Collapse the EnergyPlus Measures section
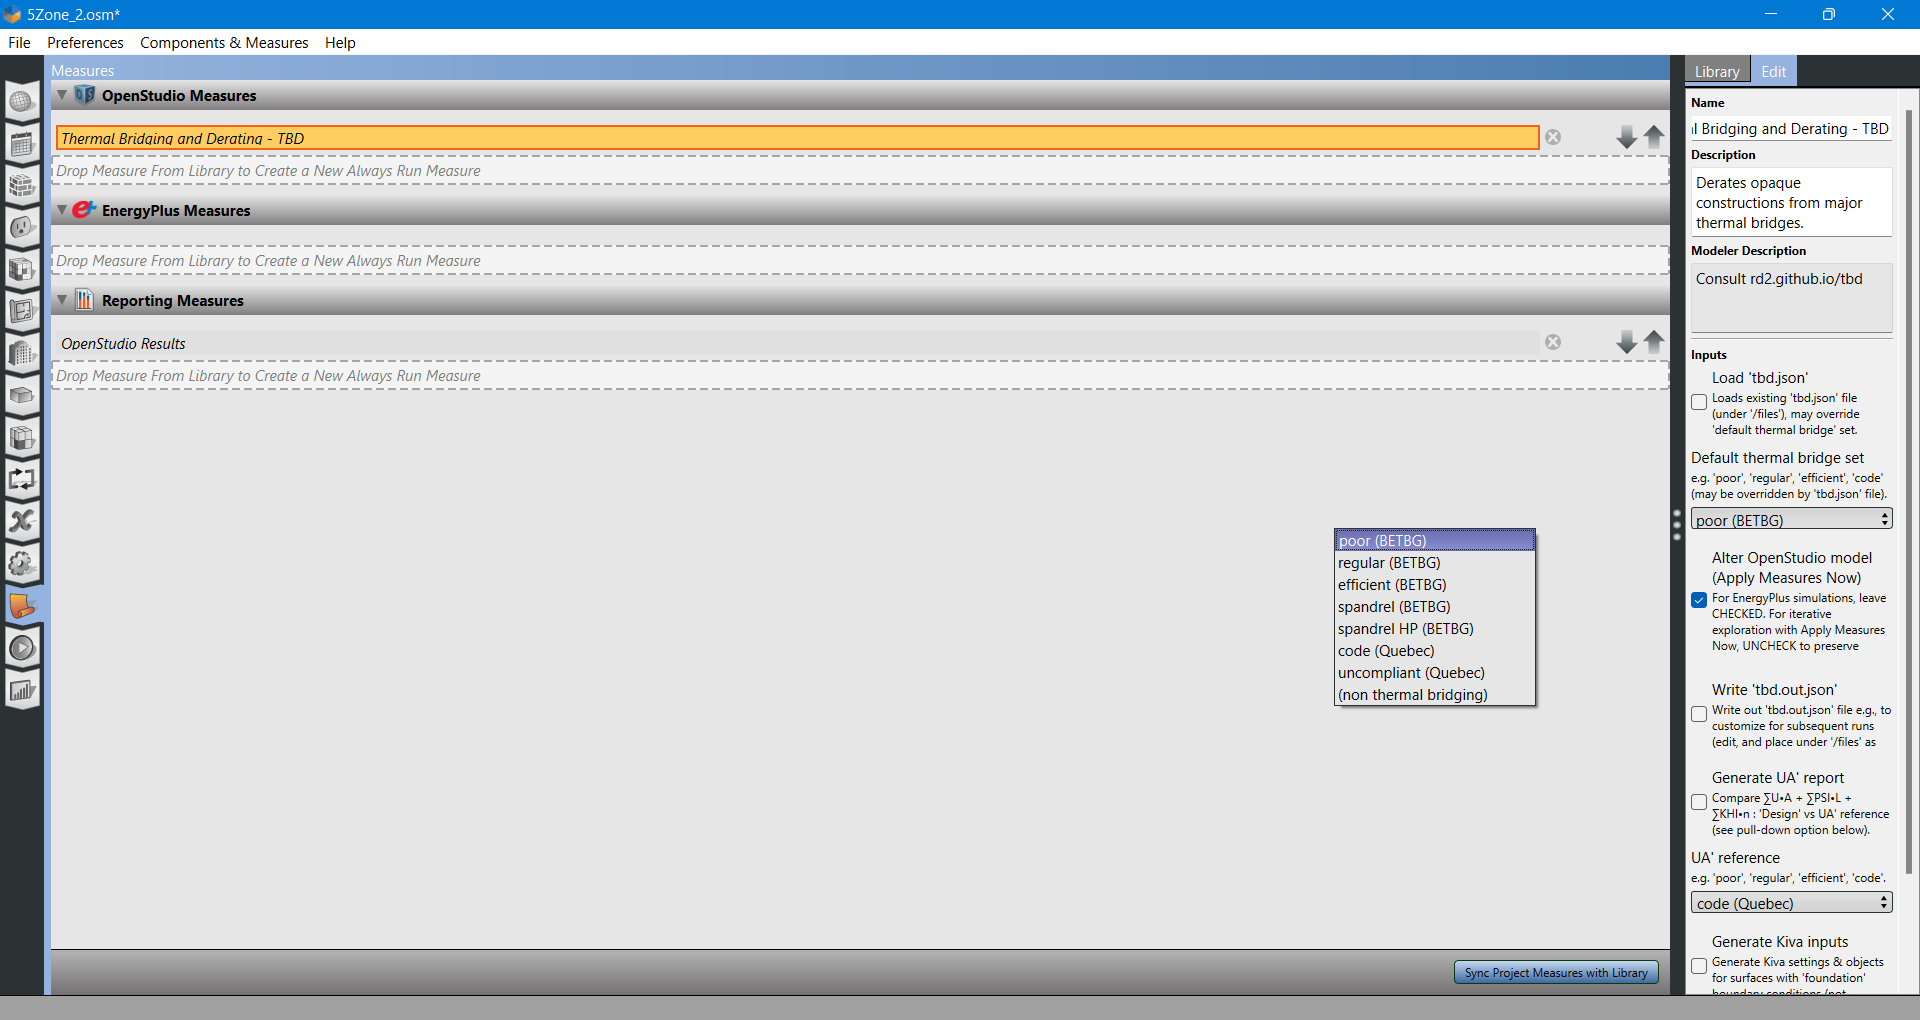The image size is (1920, 1020). point(61,210)
